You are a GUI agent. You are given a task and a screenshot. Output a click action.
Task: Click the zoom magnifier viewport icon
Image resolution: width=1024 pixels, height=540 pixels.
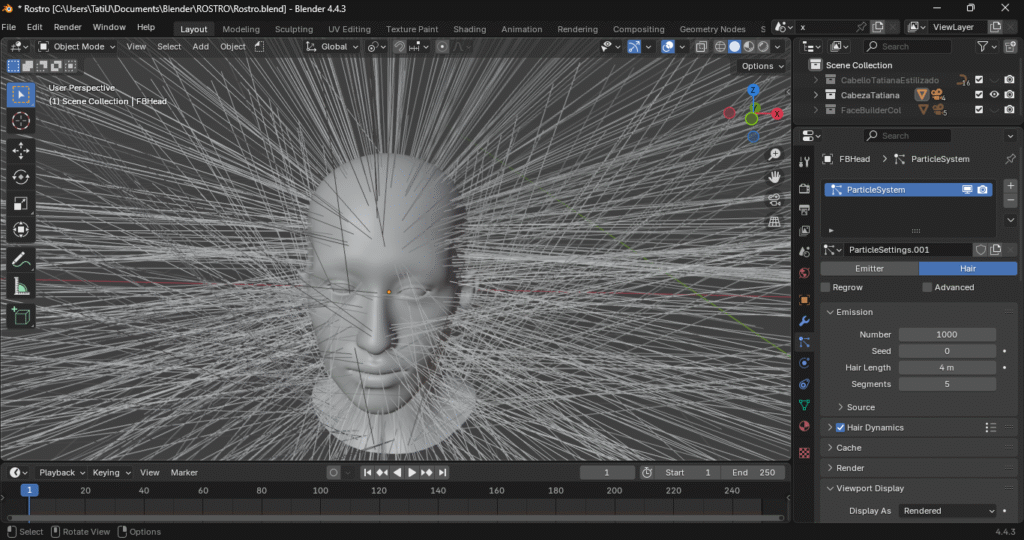774,154
